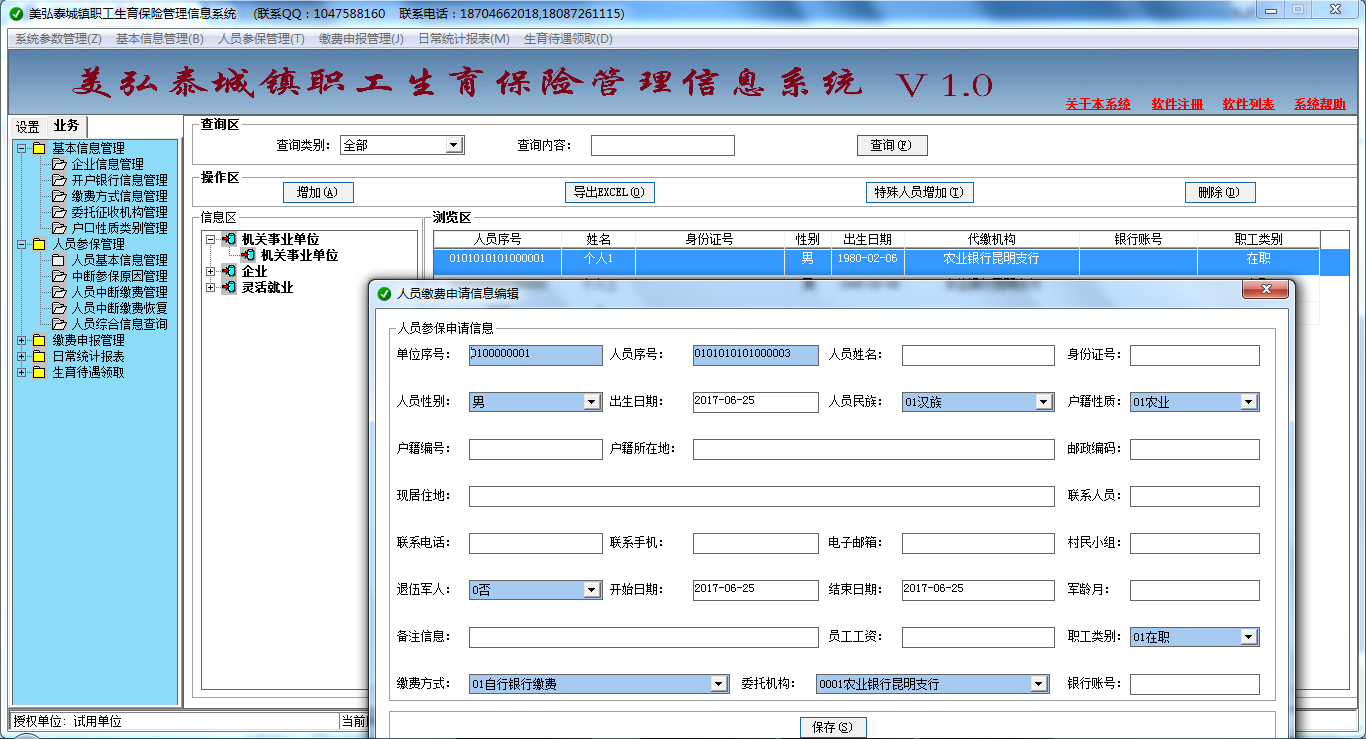Click the 增加(A) button
Screen dimensions: 1366x739
(319, 192)
